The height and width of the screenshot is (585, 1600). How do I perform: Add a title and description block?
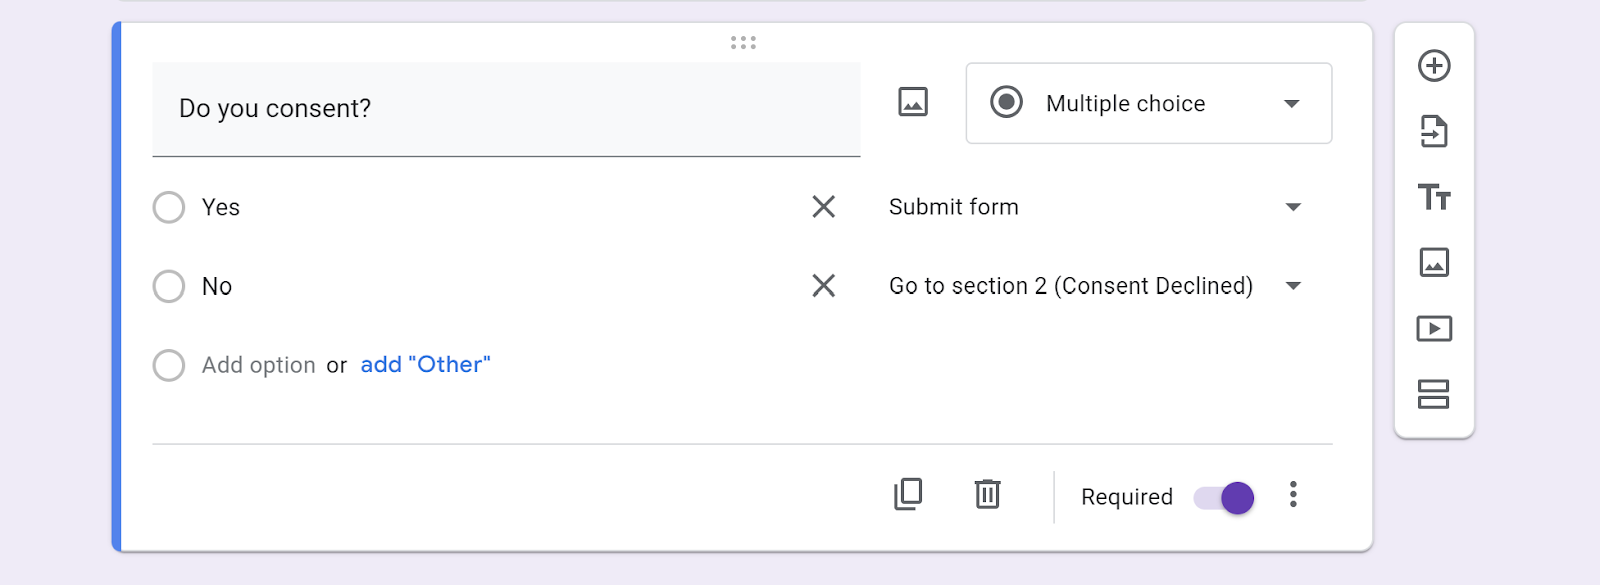1434,197
